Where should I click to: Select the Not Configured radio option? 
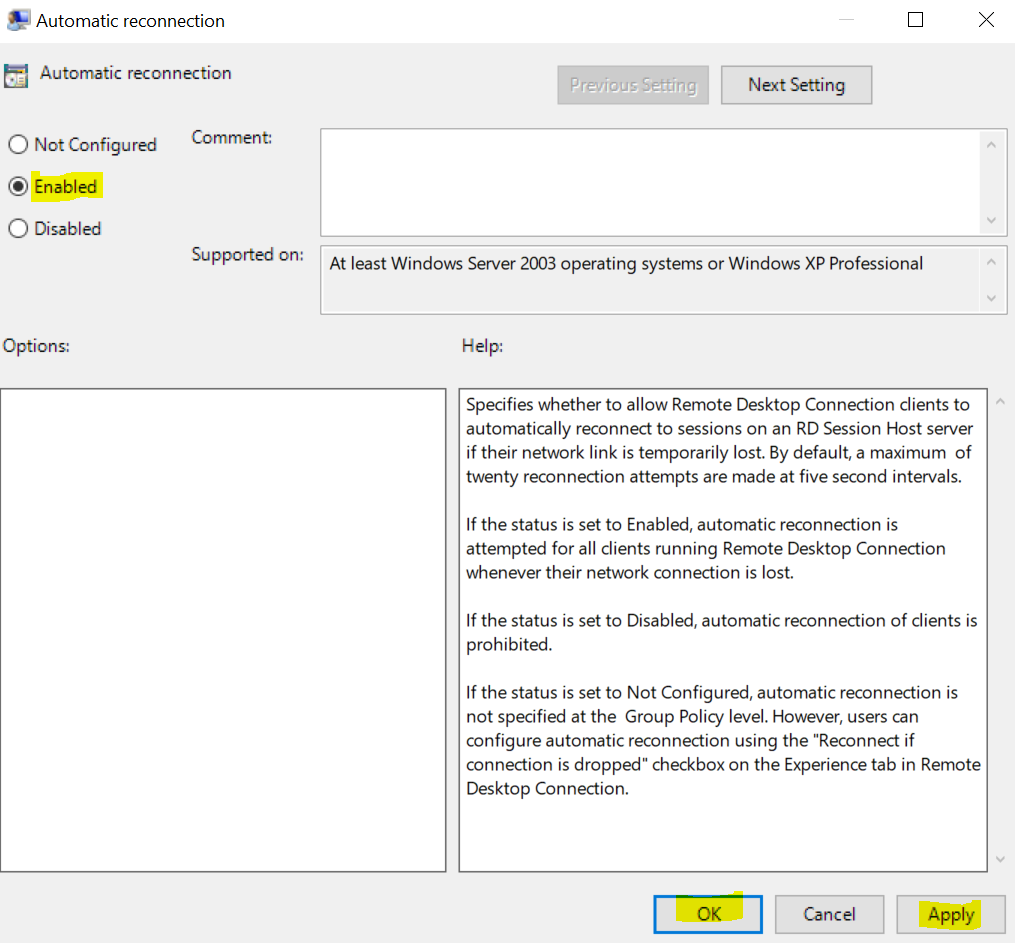click(x=18, y=145)
